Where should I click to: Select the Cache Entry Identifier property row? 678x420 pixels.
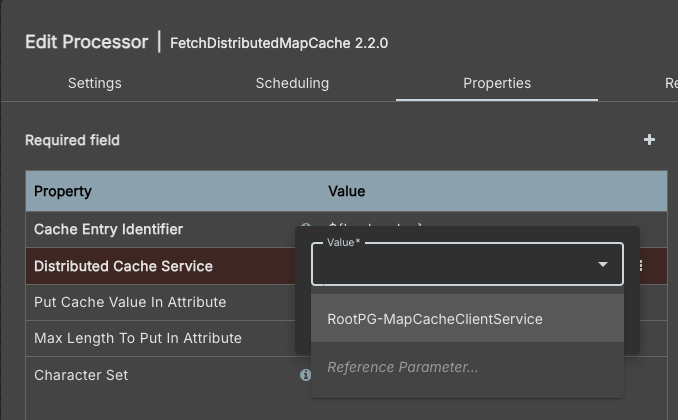pos(108,229)
